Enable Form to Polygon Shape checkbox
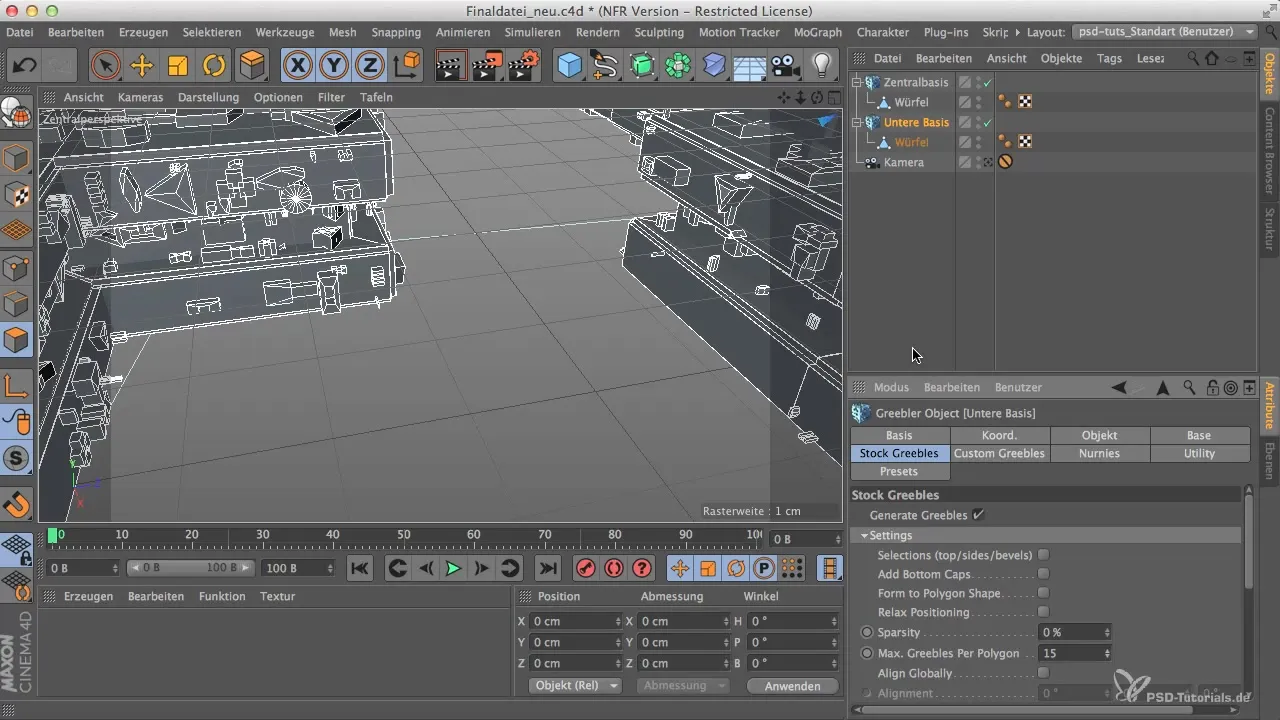Image resolution: width=1280 pixels, height=720 pixels. point(1043,593)
